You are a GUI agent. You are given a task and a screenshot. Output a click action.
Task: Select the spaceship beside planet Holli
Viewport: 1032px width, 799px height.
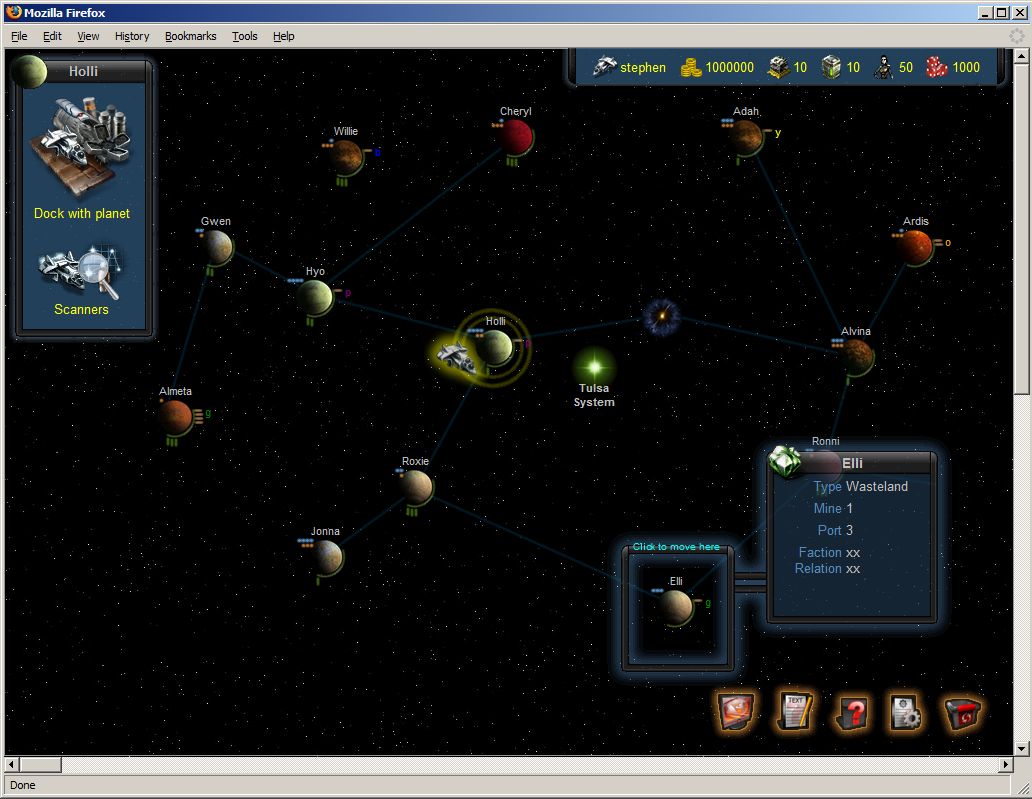[455, 354]
